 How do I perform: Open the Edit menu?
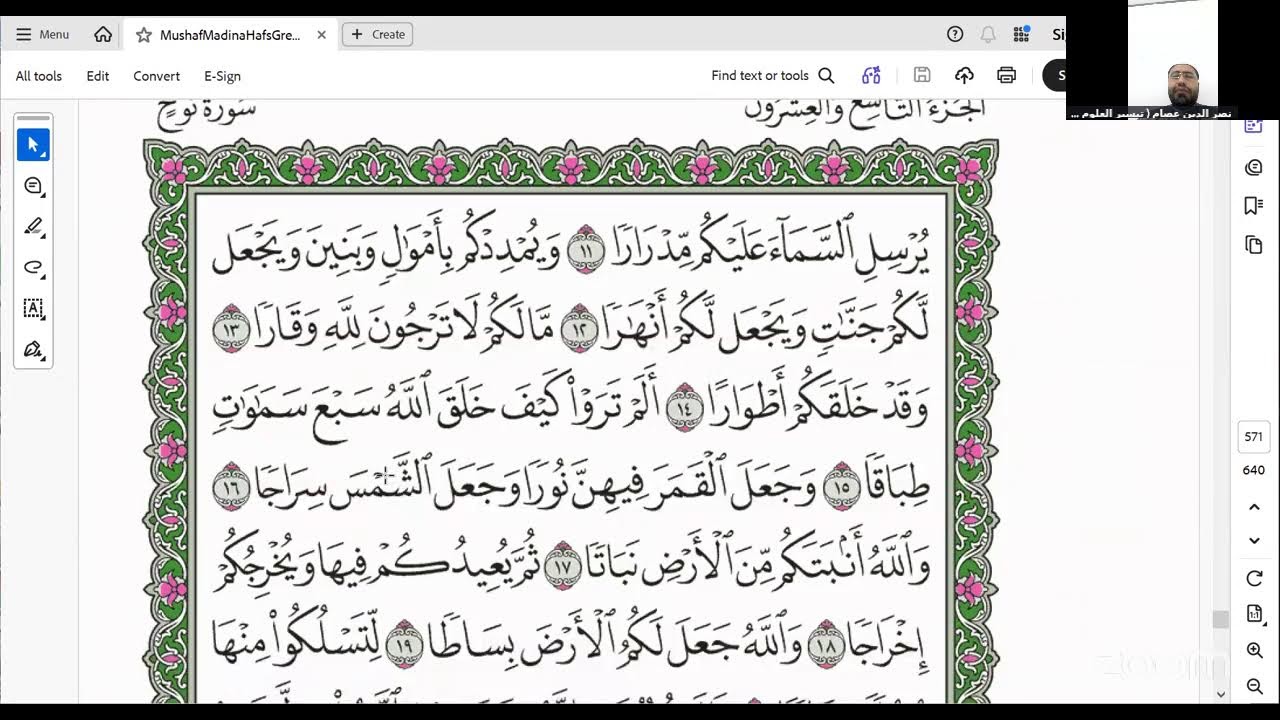pos(98,76)
